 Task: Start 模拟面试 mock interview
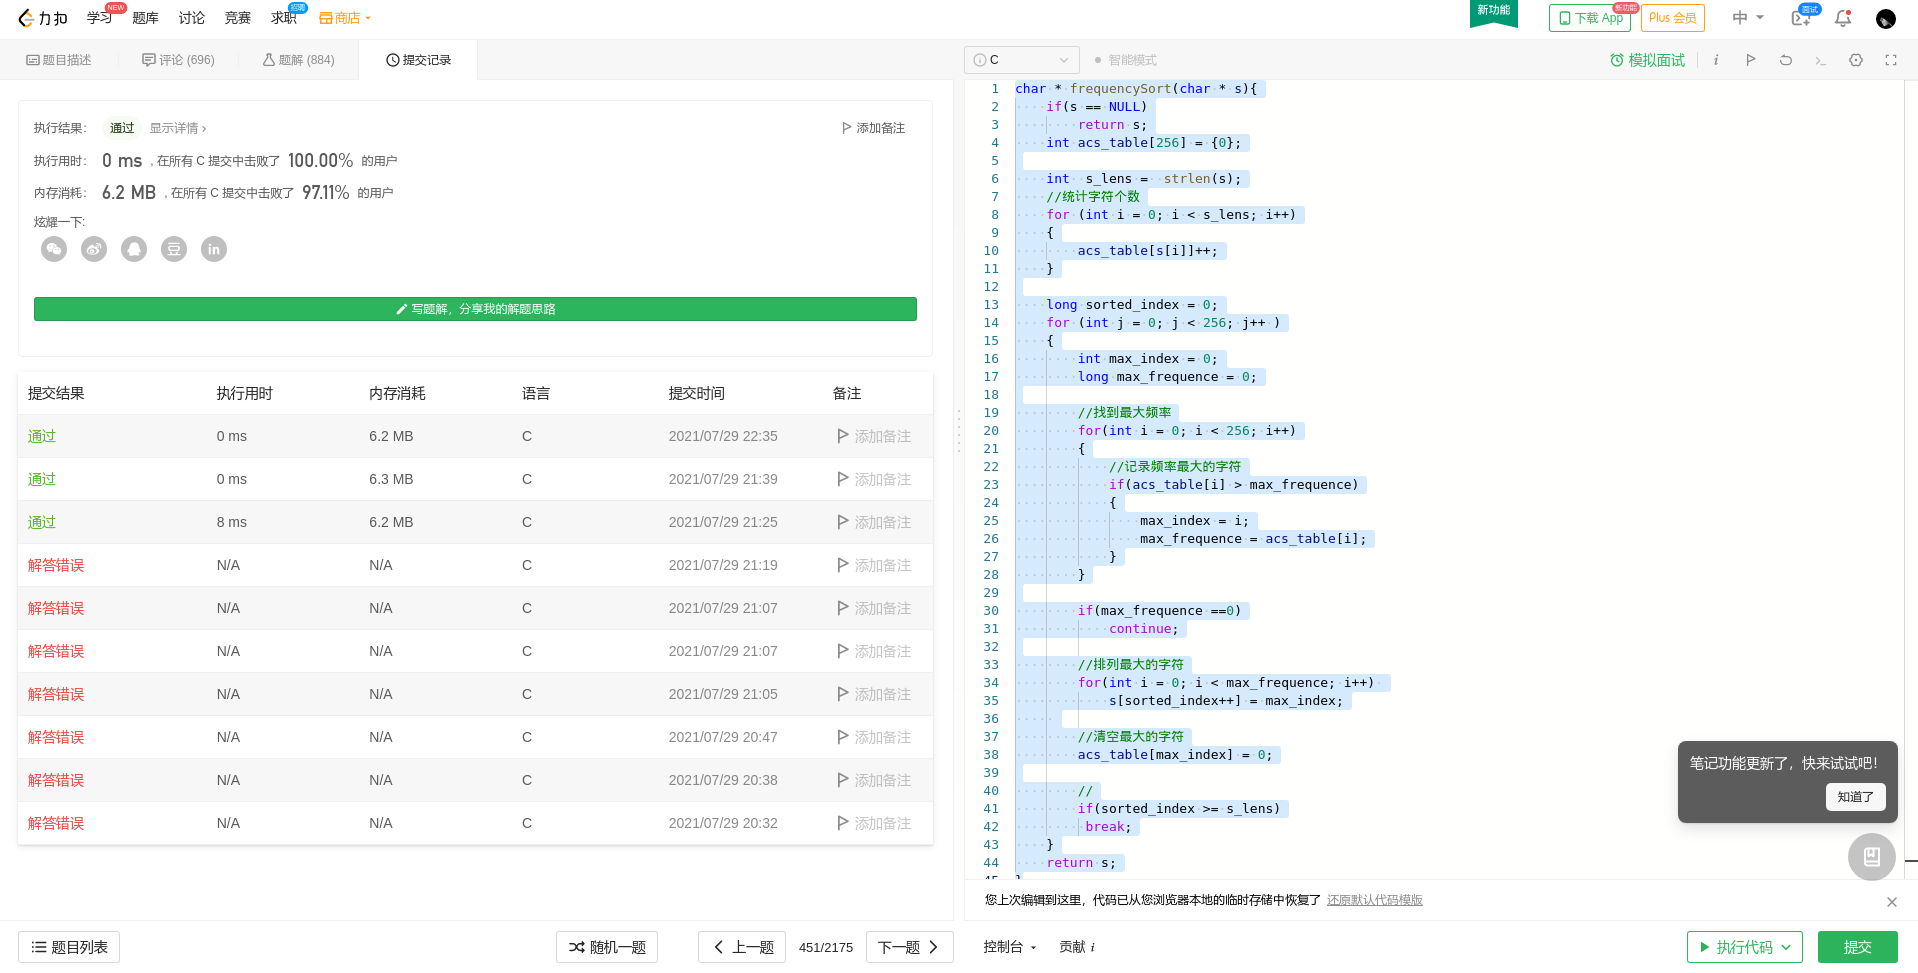(x=1648, y=60)
